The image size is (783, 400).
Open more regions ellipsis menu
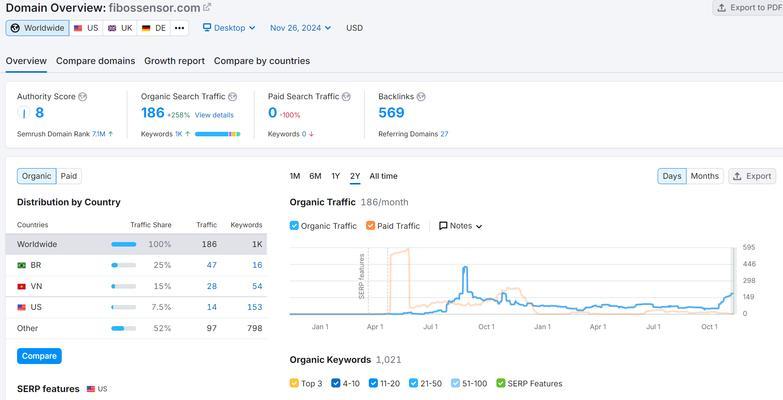pyautogui.click(x=180, y=28)
